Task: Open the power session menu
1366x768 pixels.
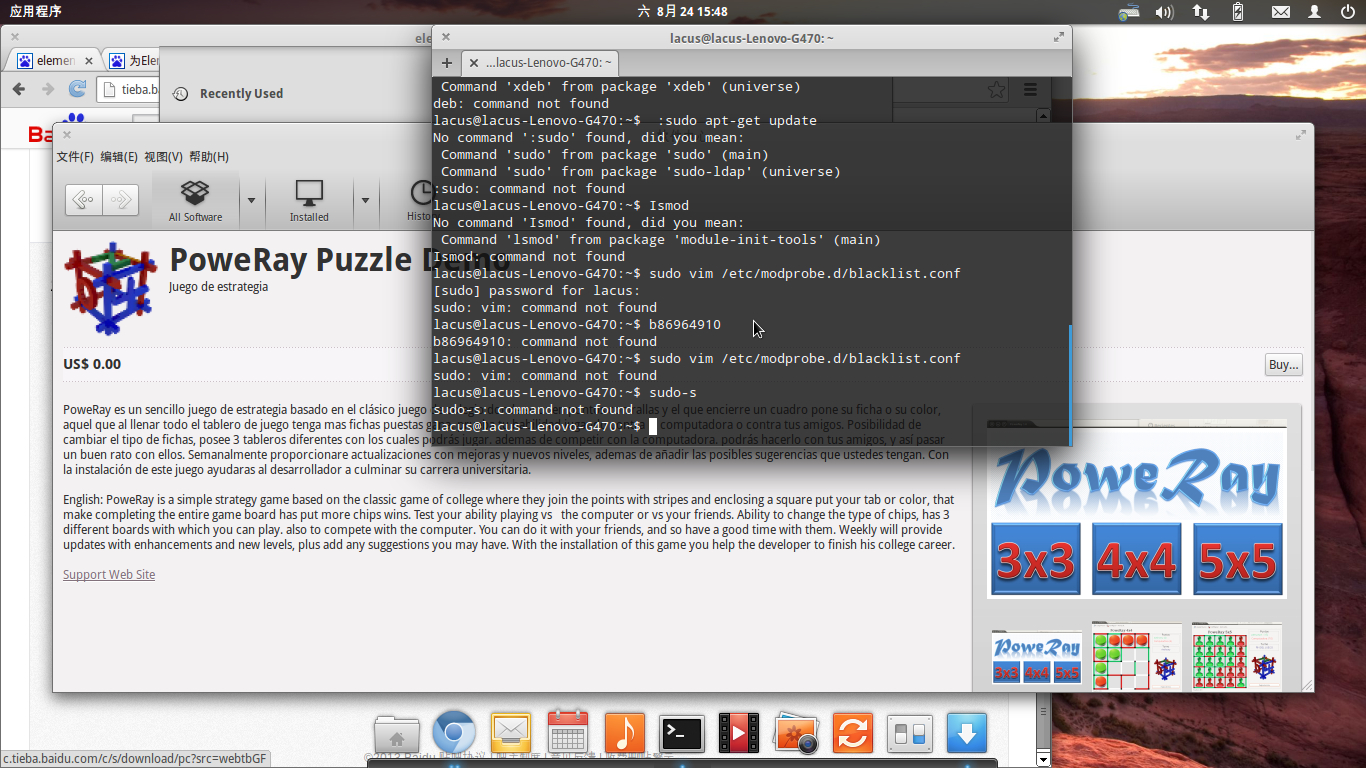Action: point(1346,12)
